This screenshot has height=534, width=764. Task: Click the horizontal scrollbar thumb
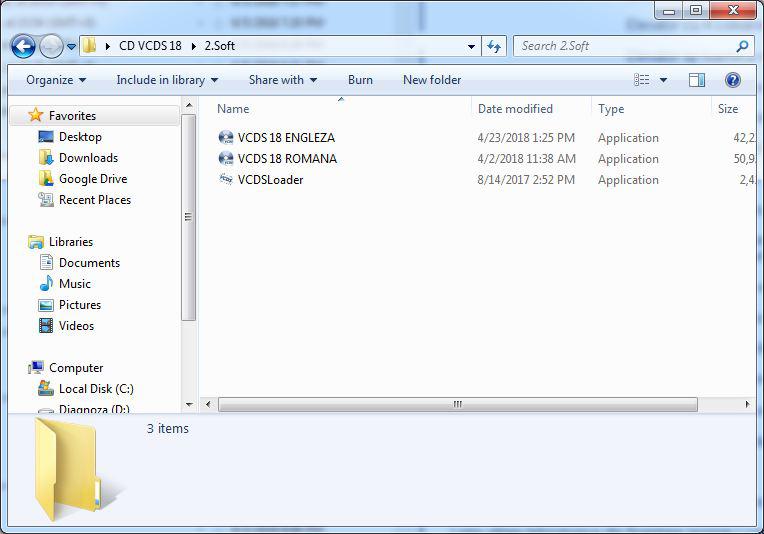coord(458,404)
